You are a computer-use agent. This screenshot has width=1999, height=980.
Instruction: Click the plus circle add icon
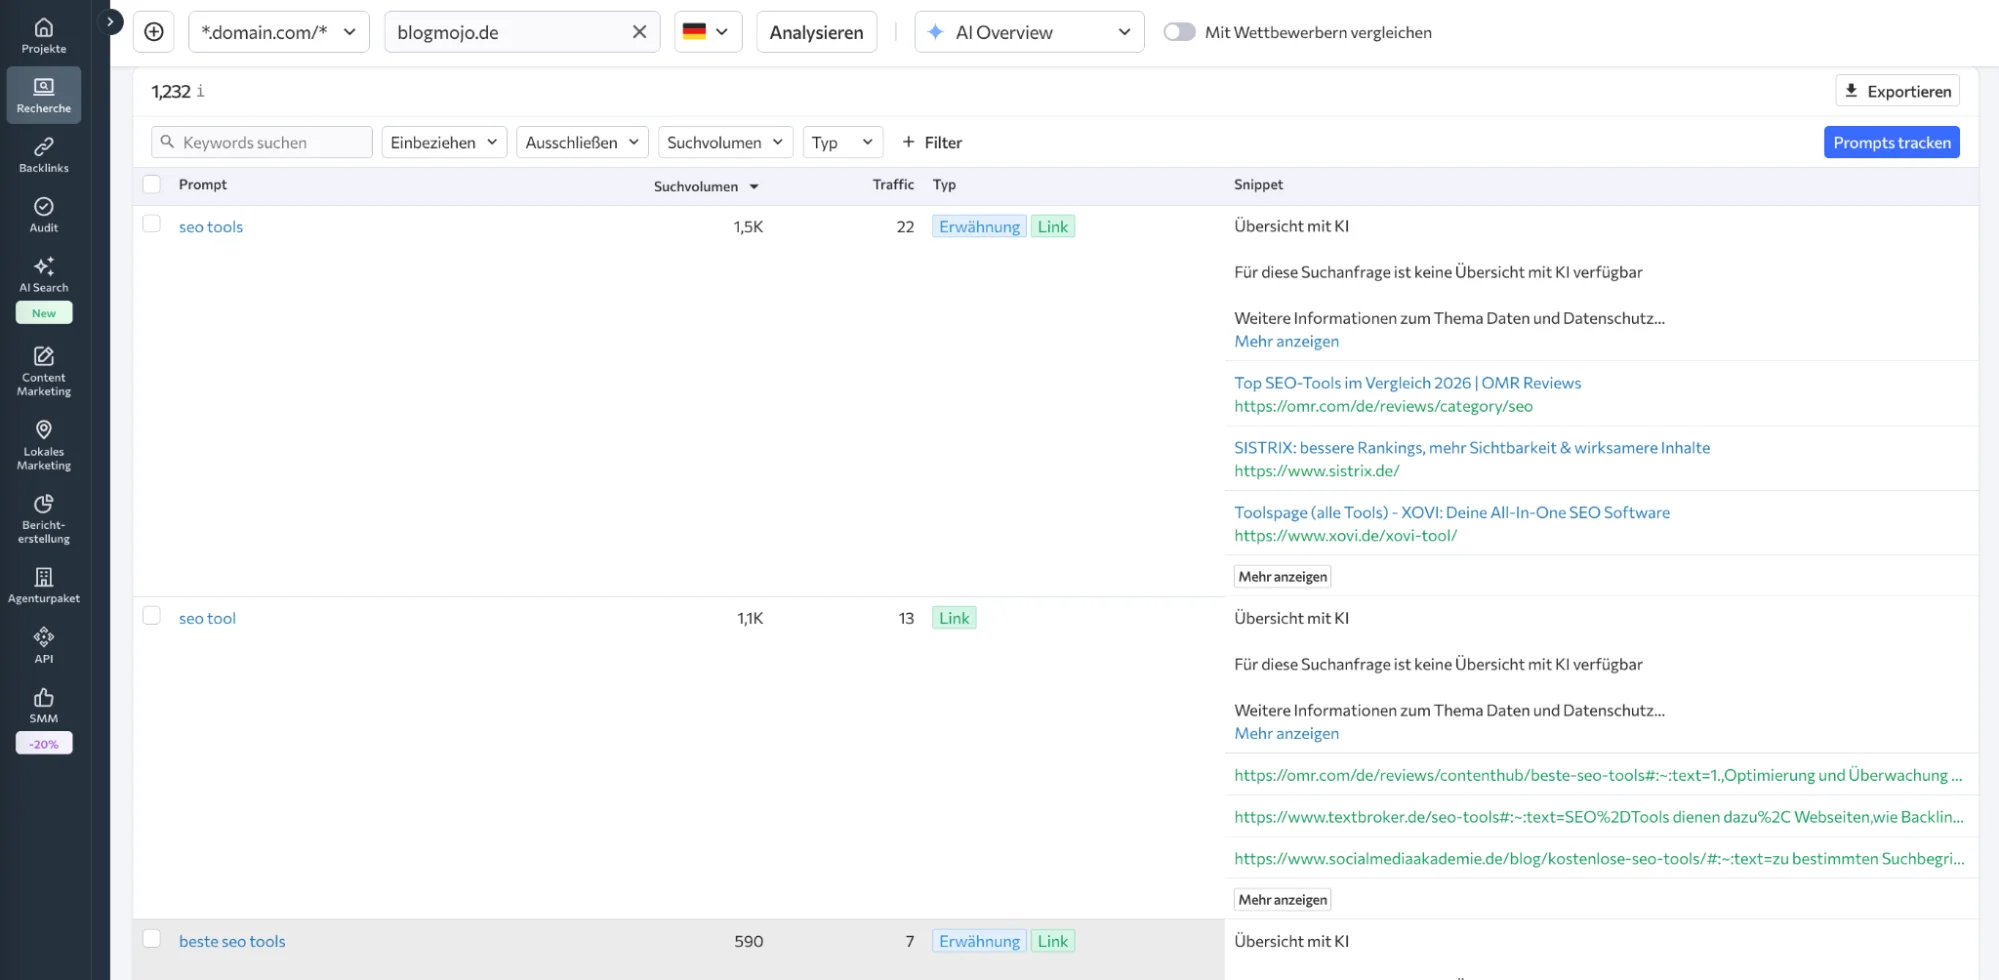154,32
